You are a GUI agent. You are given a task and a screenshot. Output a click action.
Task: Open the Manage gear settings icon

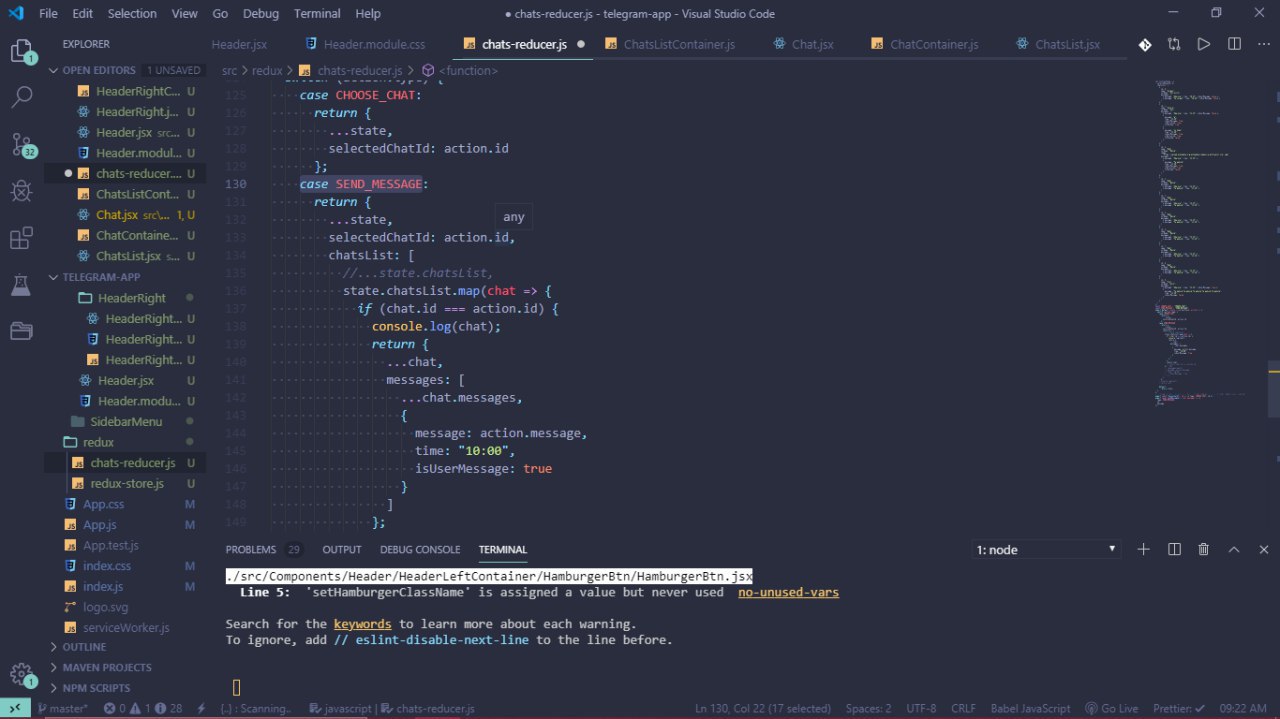[21, 673]
